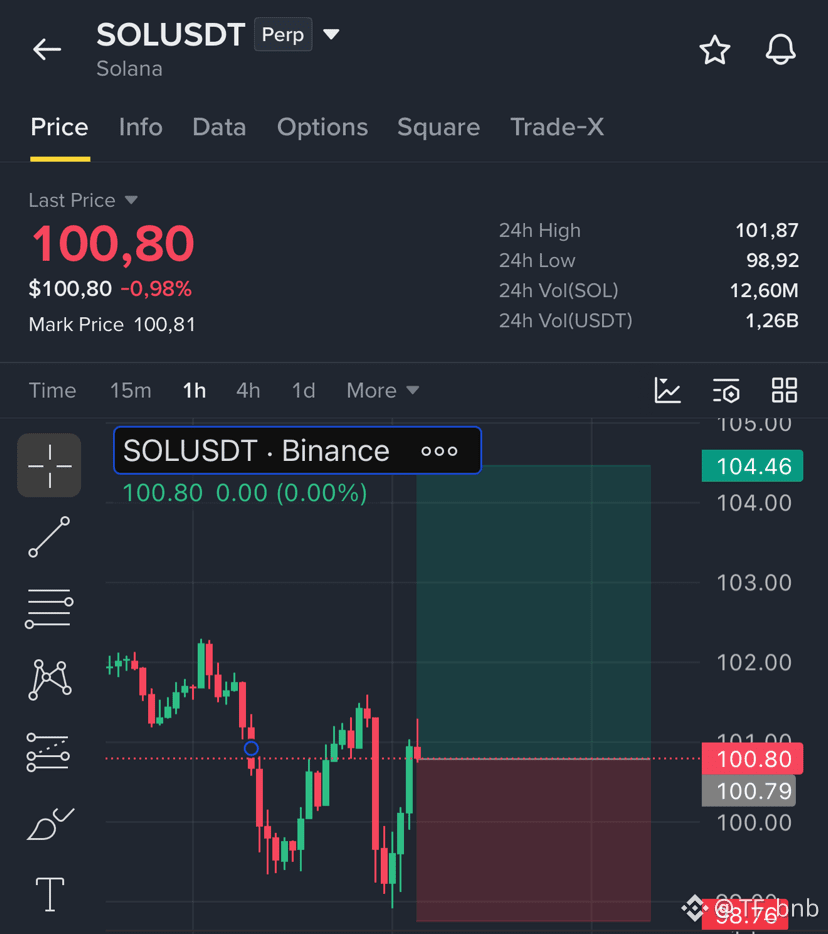Tap the back arrow icon
This screenshot has height=934, width=828.
[47, 49]
